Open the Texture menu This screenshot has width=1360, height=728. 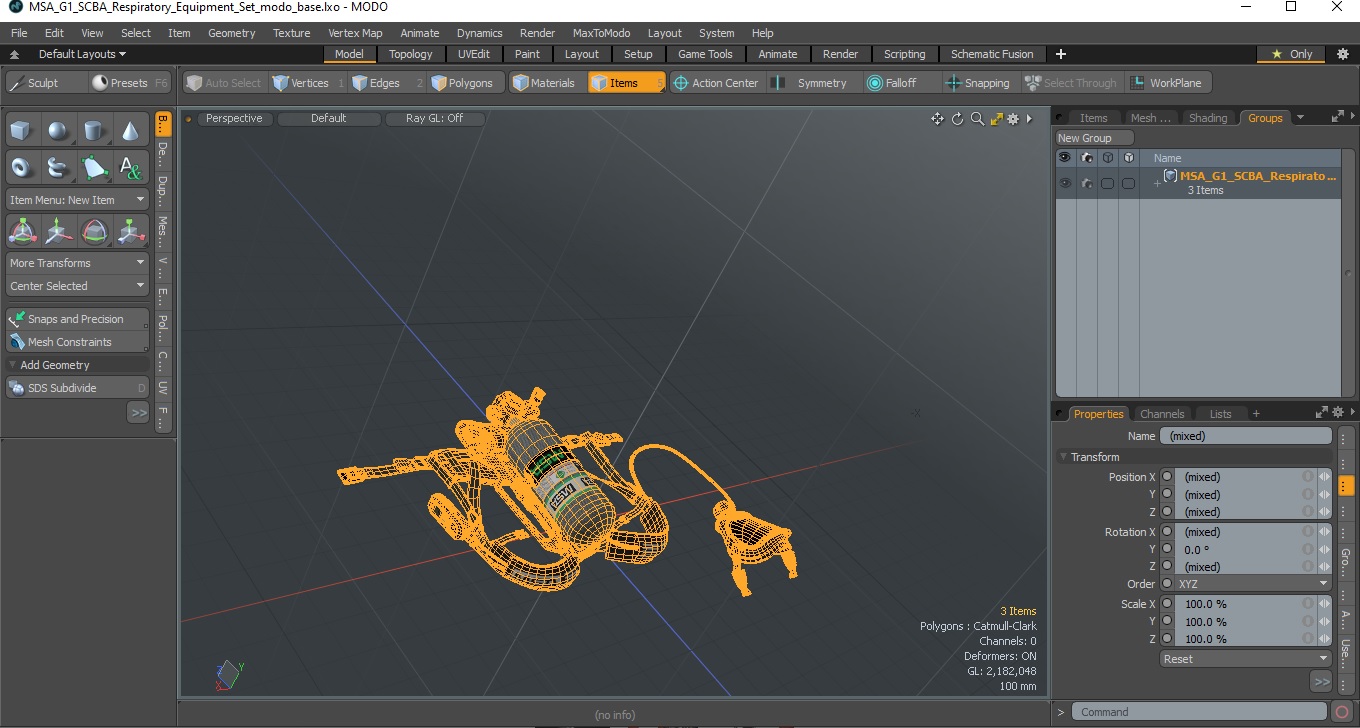click(x=292, y=33)
